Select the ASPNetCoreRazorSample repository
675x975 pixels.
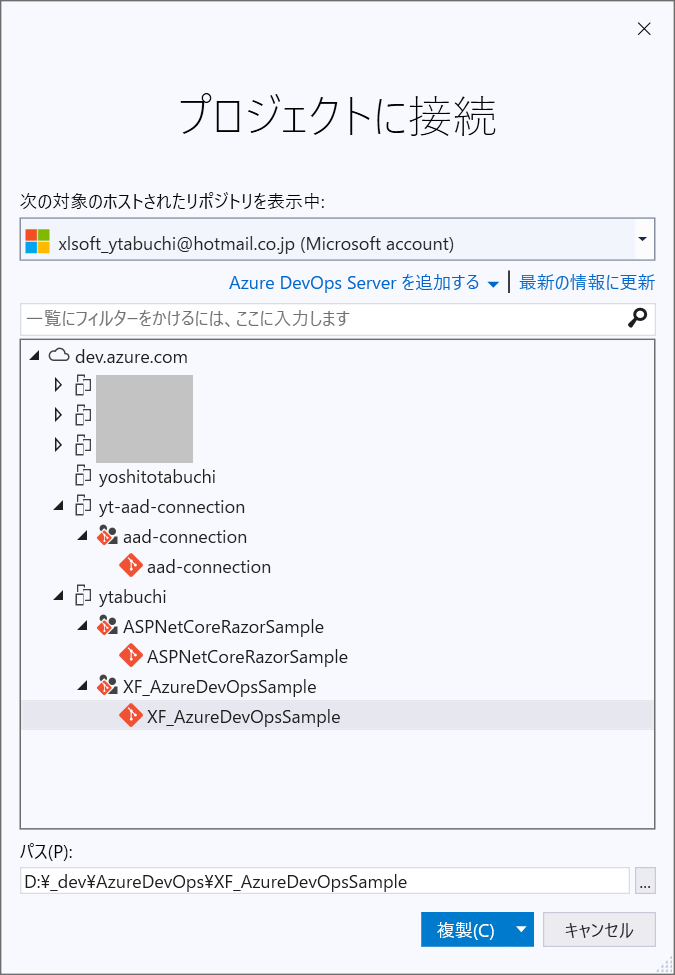click(244, 656)
